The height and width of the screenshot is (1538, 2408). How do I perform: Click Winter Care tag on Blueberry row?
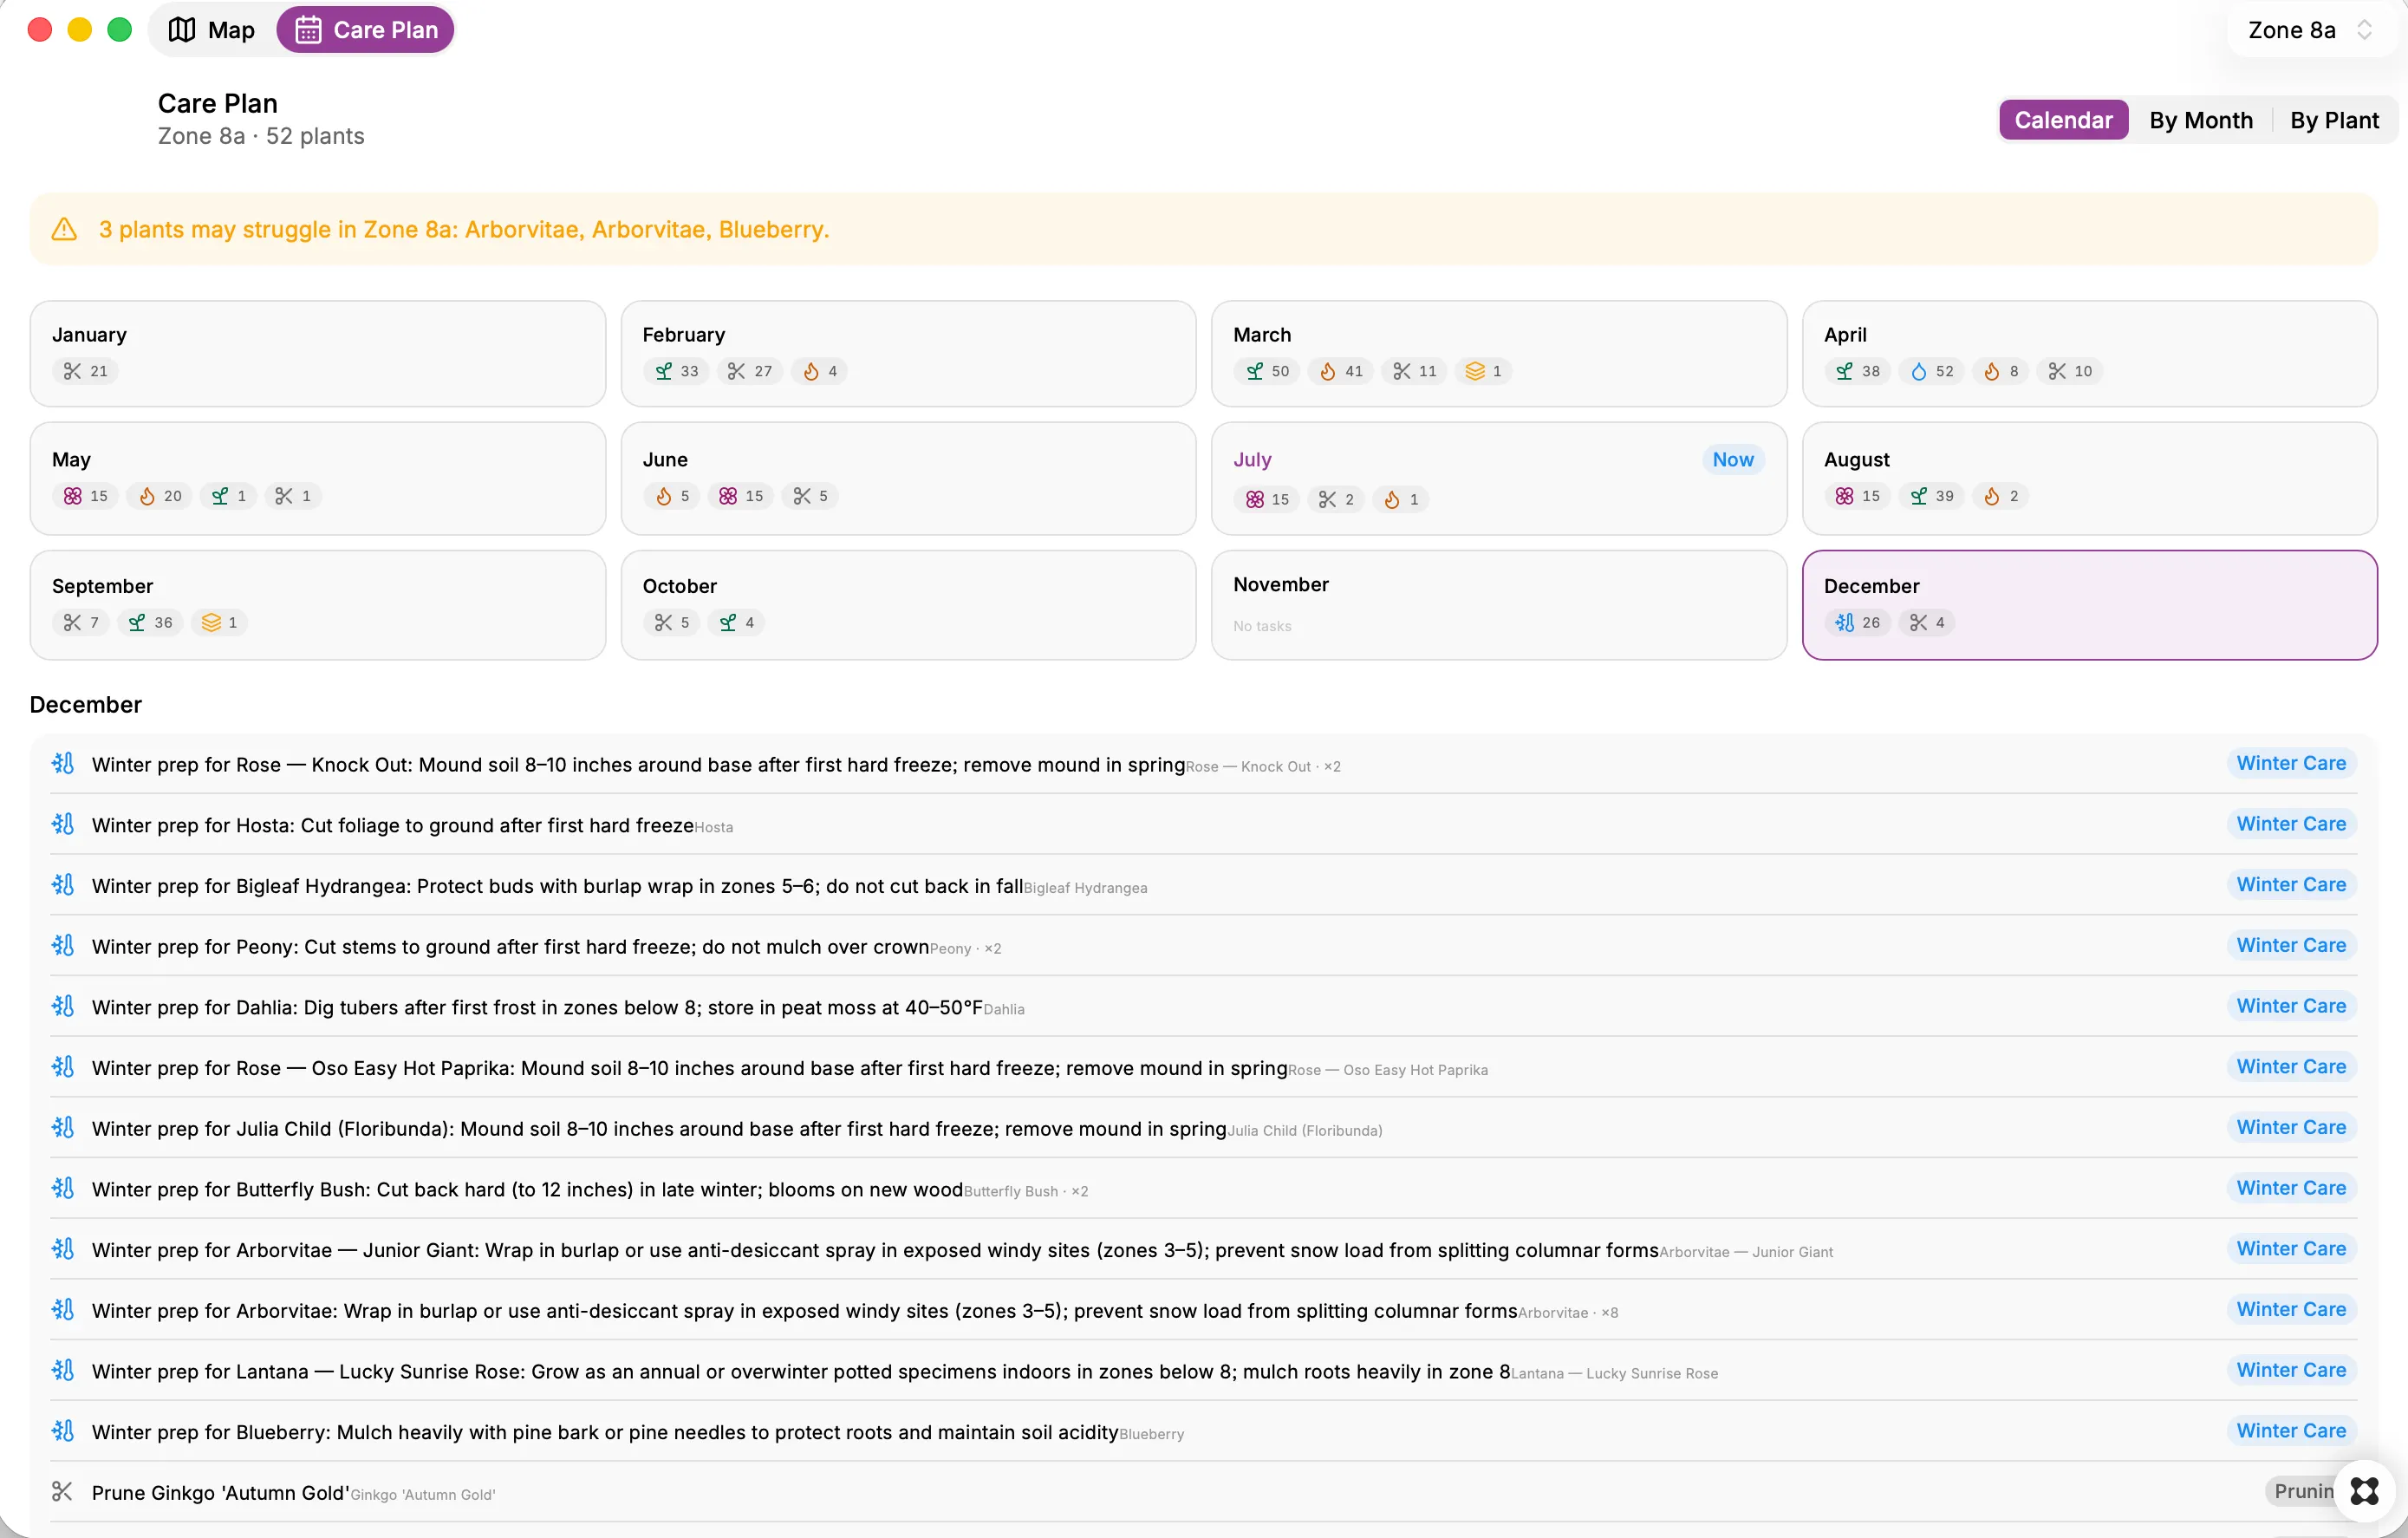tap(2291, 1431)
